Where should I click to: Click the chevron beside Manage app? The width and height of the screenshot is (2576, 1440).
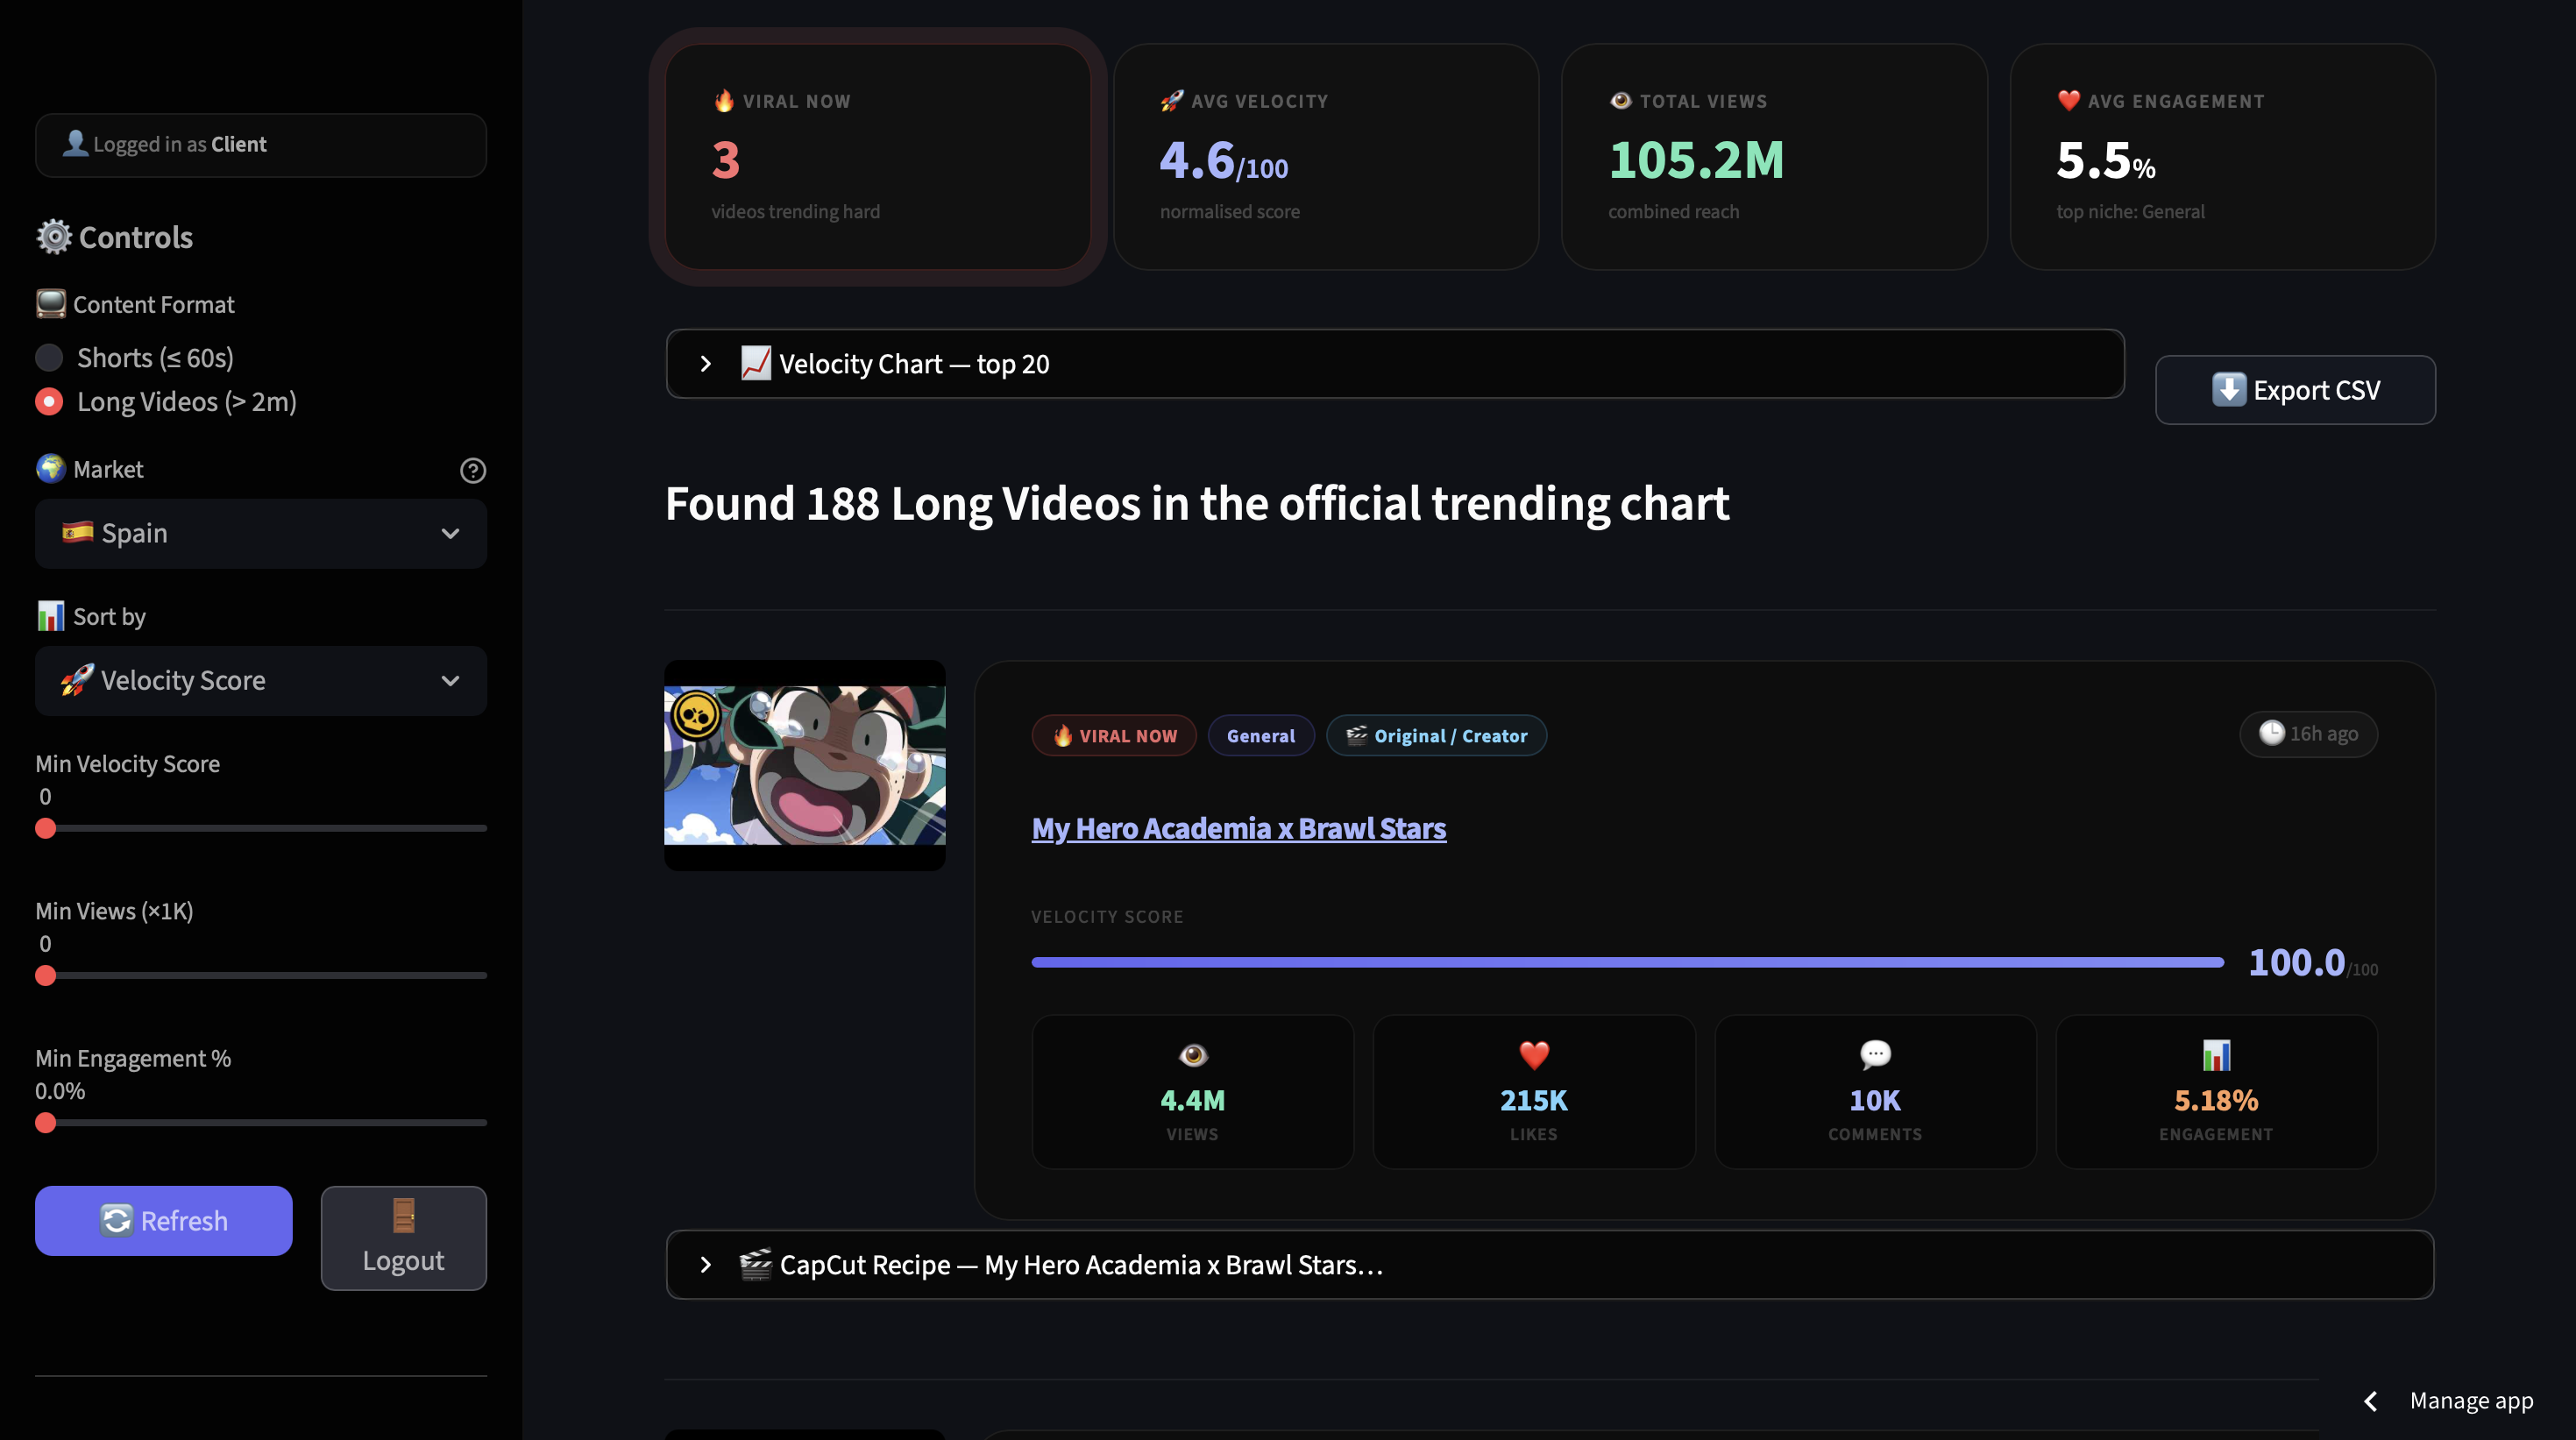[x=2370, y=1400]
